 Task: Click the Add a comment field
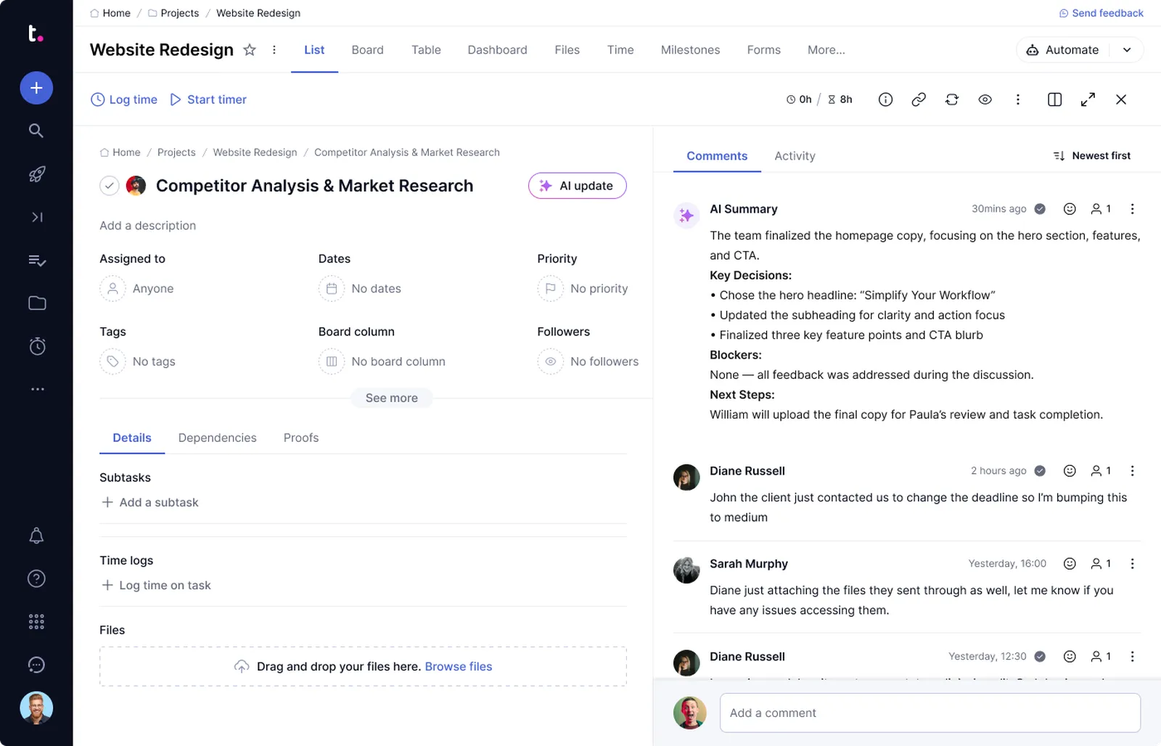pyautogui.click(x=929, y=713)
